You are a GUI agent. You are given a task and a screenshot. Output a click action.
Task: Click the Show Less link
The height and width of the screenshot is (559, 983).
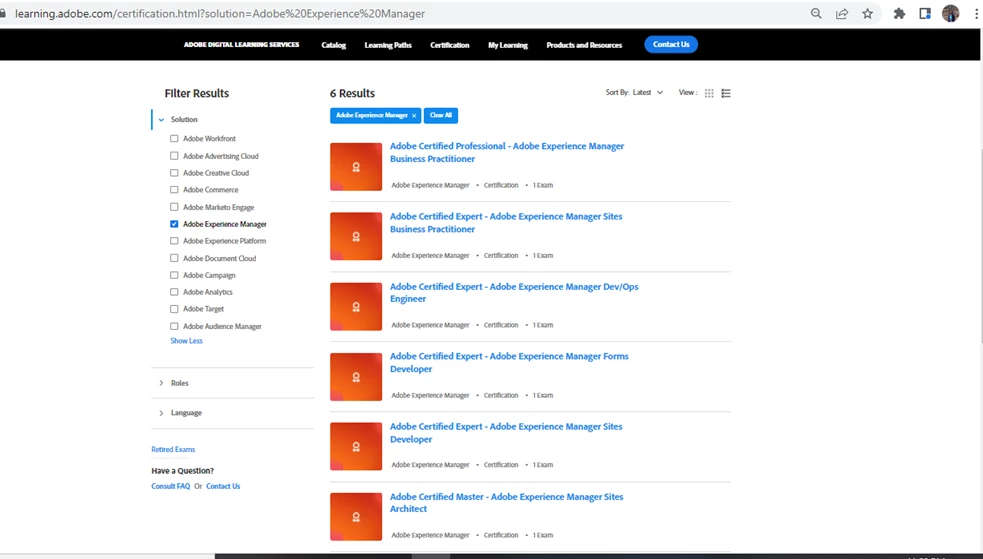click(186, 341)
